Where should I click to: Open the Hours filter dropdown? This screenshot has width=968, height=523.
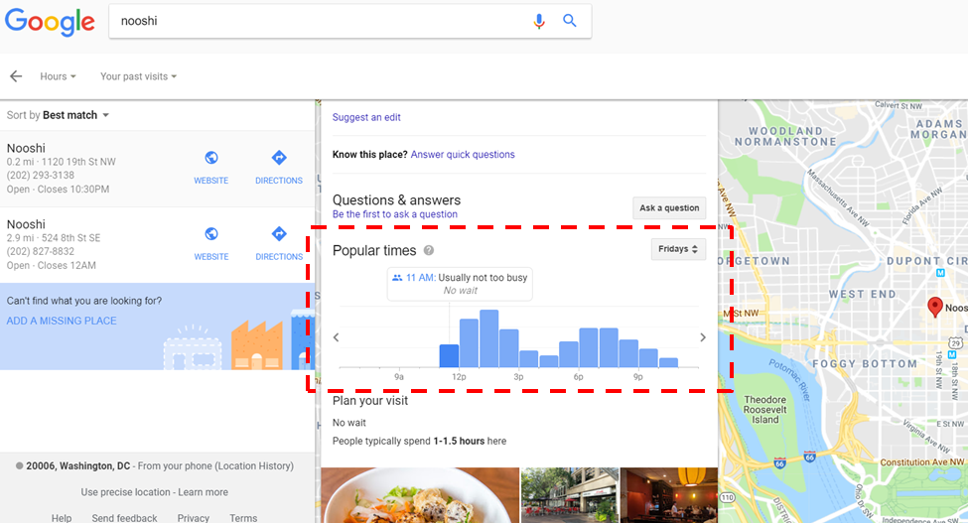tap(58, 77)
